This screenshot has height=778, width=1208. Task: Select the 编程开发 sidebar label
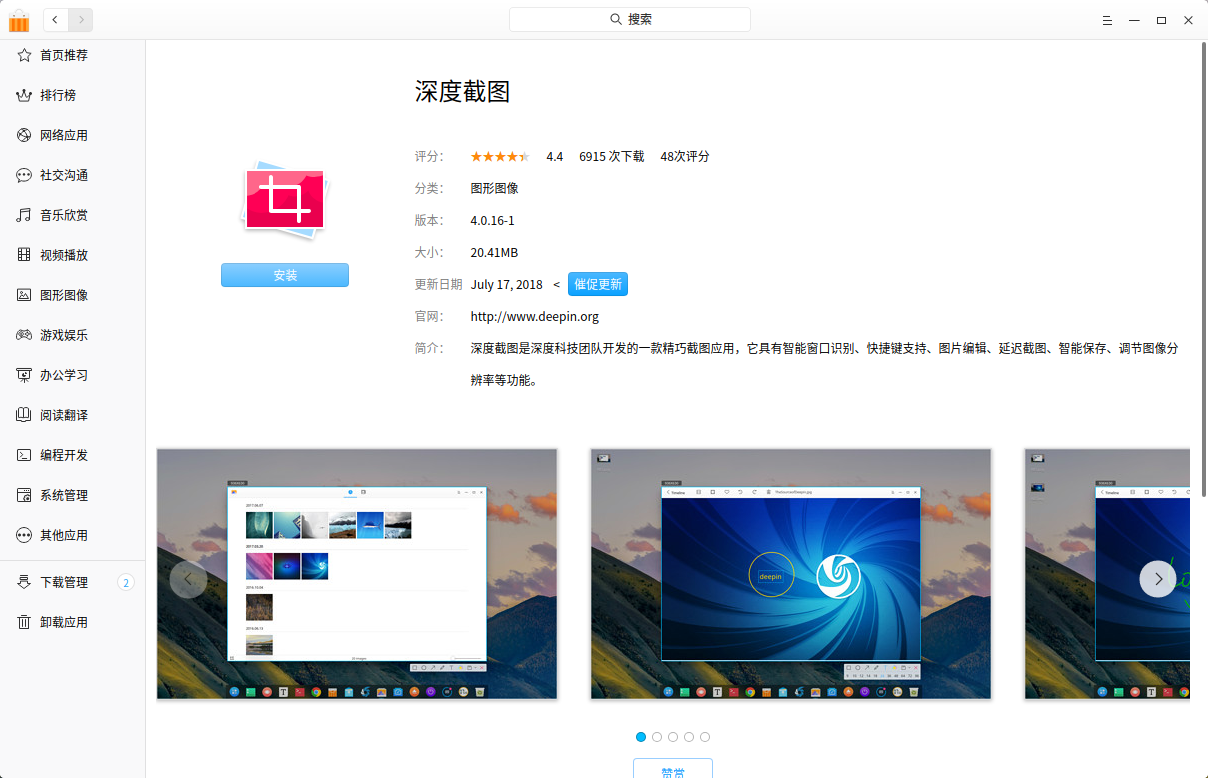click(64, 455)
